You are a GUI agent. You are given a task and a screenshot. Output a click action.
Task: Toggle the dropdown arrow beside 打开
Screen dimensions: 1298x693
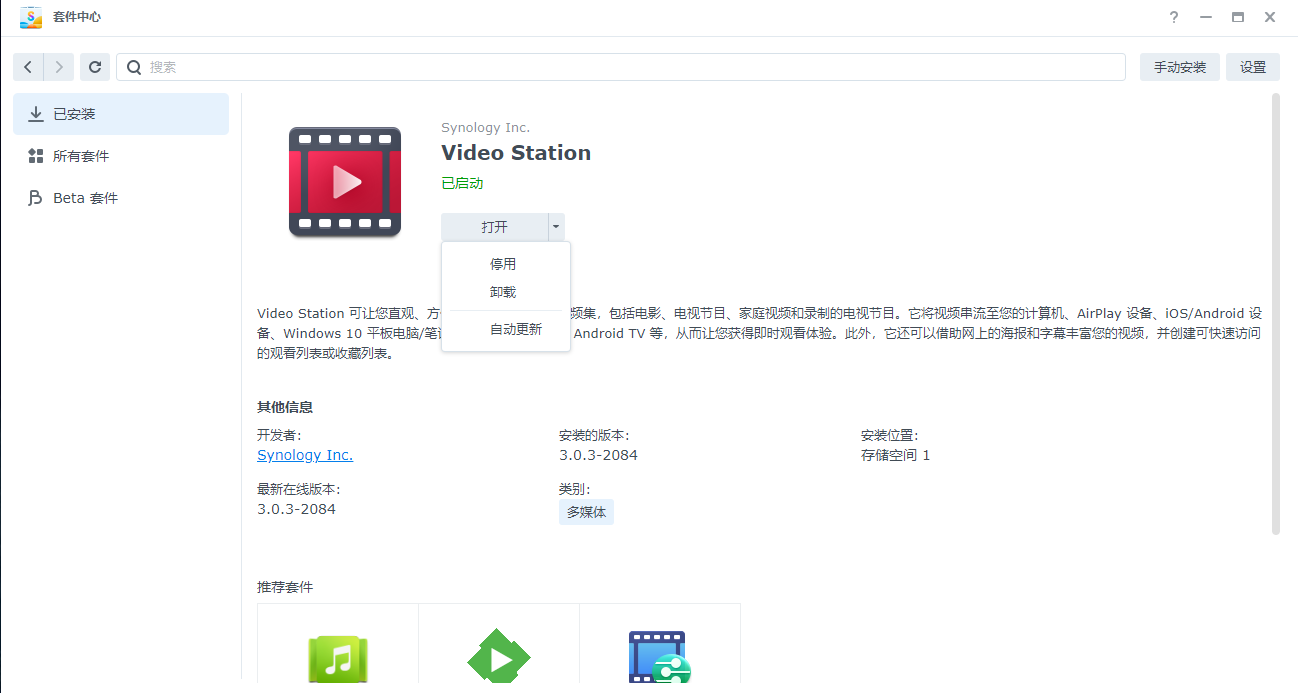556,227
